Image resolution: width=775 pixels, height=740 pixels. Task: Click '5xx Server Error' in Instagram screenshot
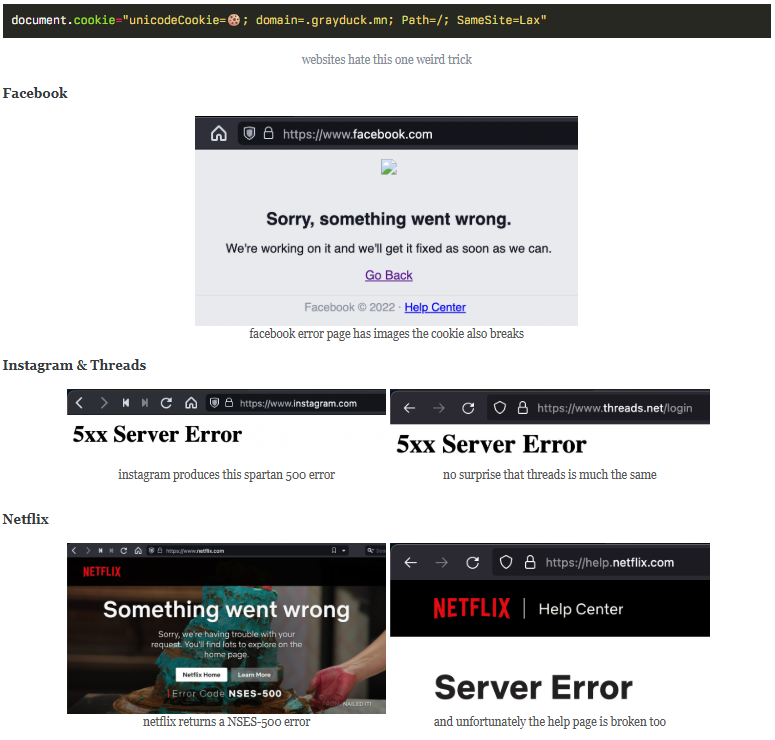point(157,435)
